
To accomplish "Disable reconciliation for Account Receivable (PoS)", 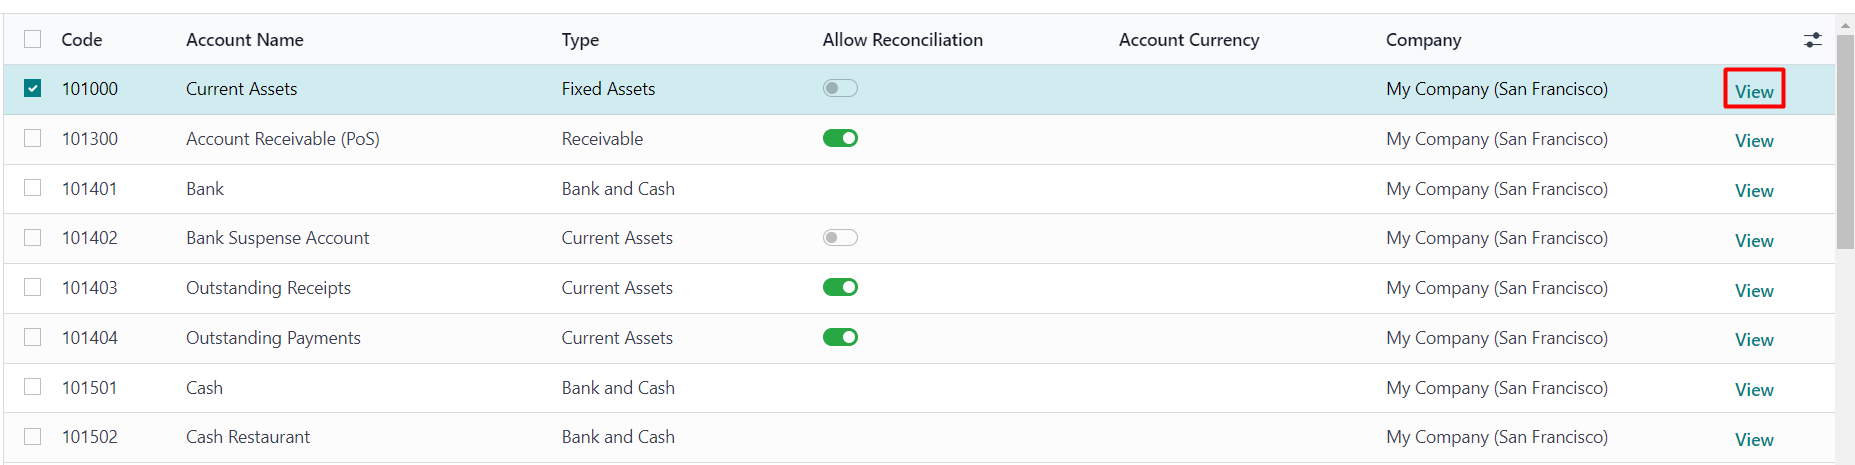I will pyautogui.click(x=840, y=138).
